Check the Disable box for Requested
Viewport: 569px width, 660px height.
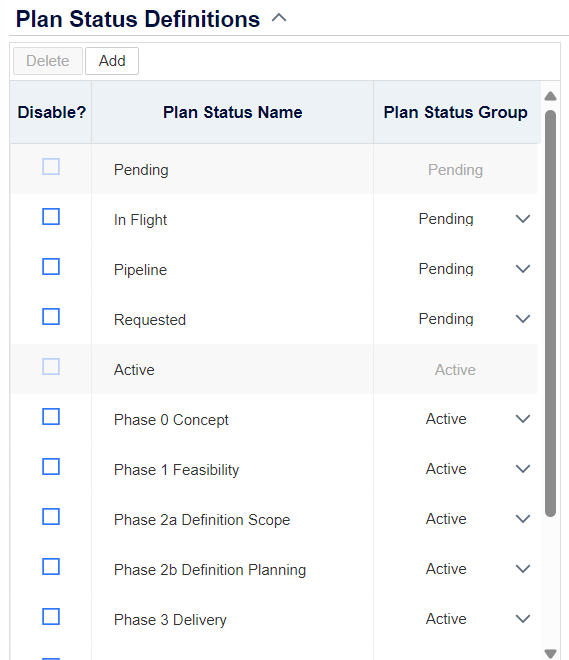coord(51,317)
